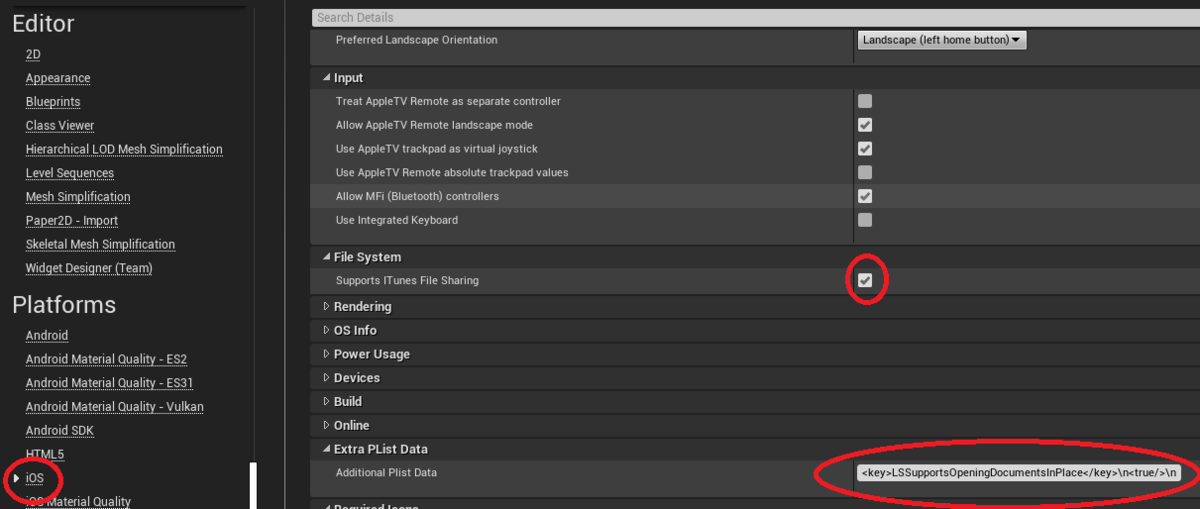Open Android Material Quality - ES31
The height and width of the screenshot is (509, 1200).
pos(110,383)
